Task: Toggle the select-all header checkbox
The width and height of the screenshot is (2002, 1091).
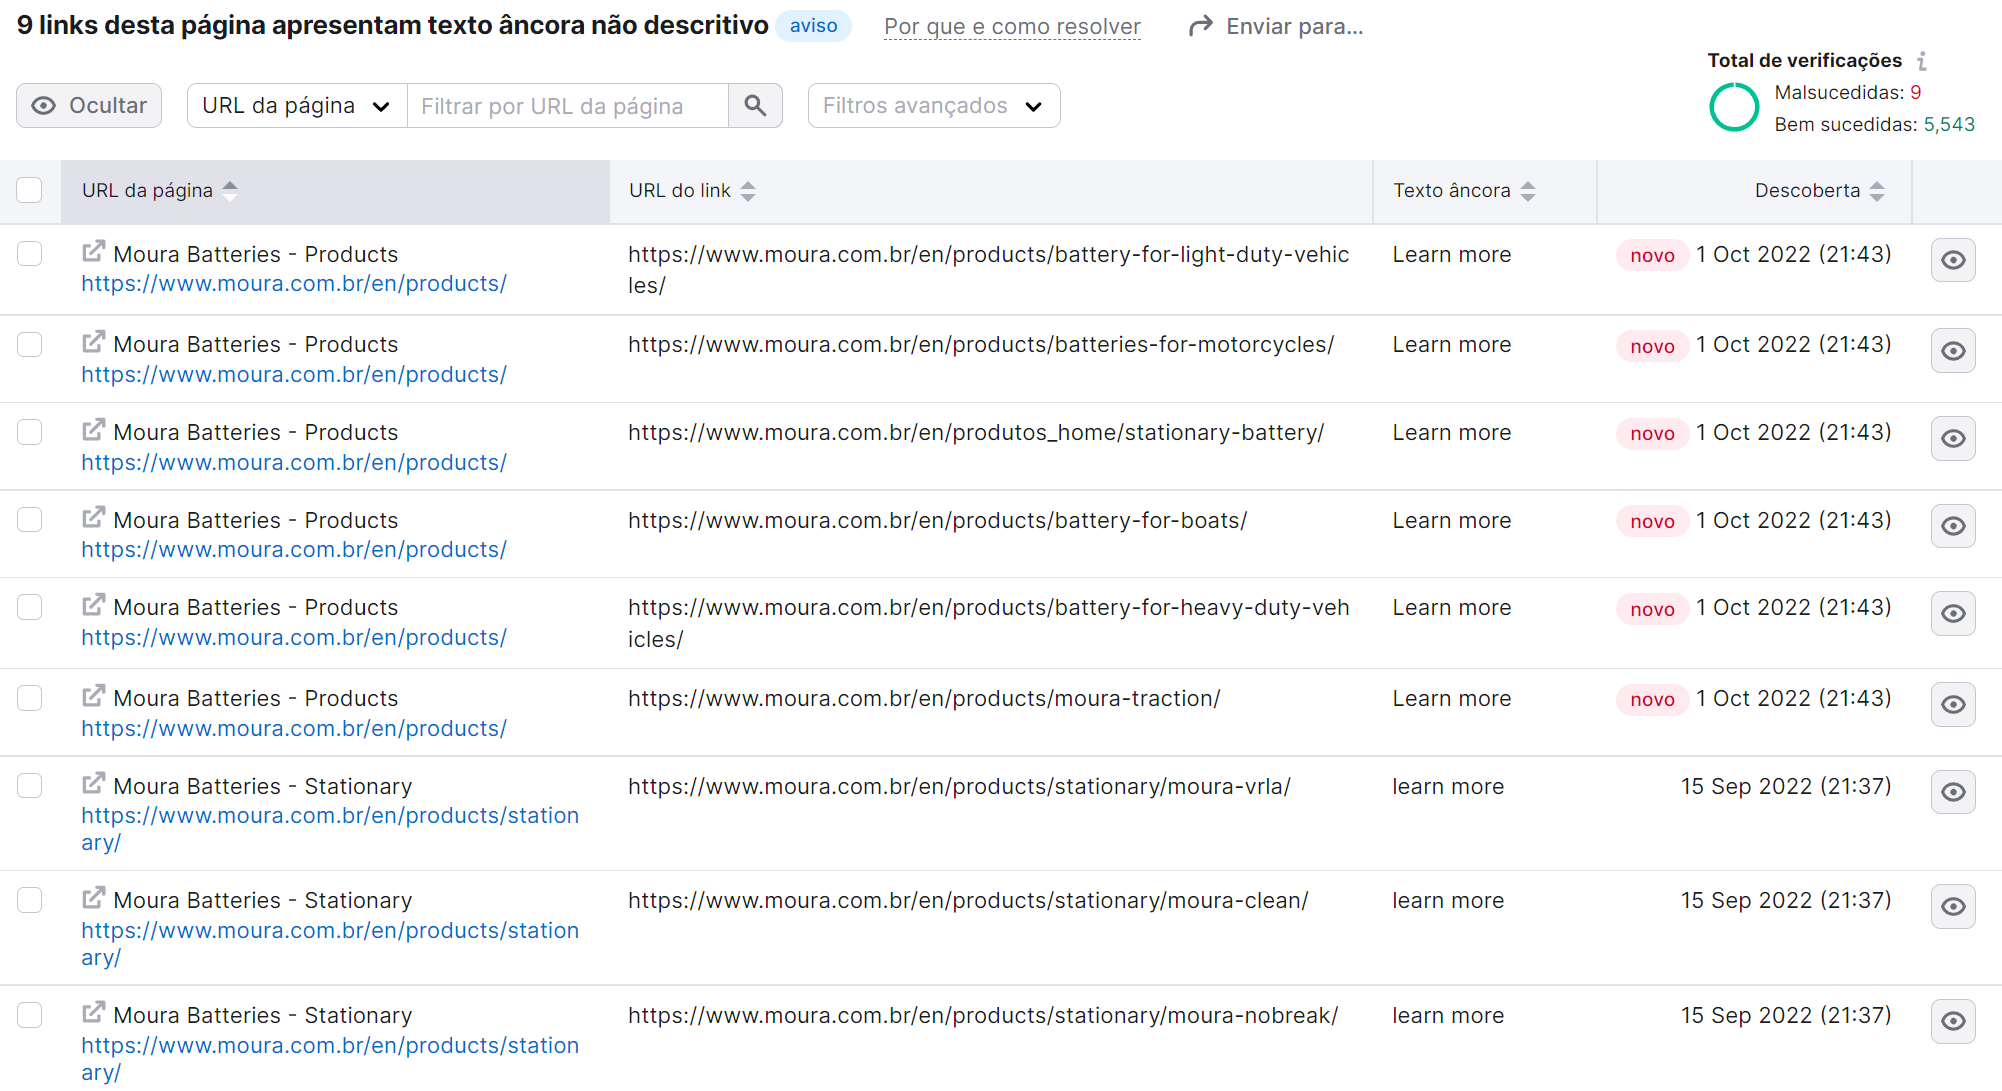Action: [30, 190]
